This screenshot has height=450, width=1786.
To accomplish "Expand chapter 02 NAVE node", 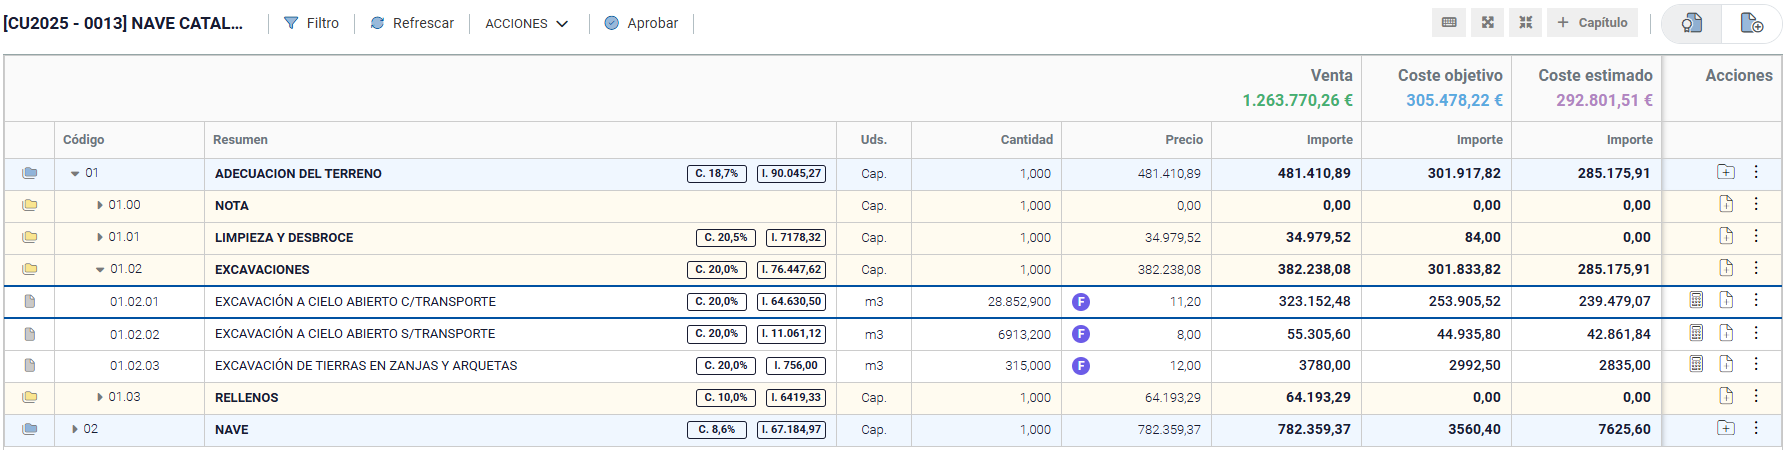I will (x=75, y=429).
